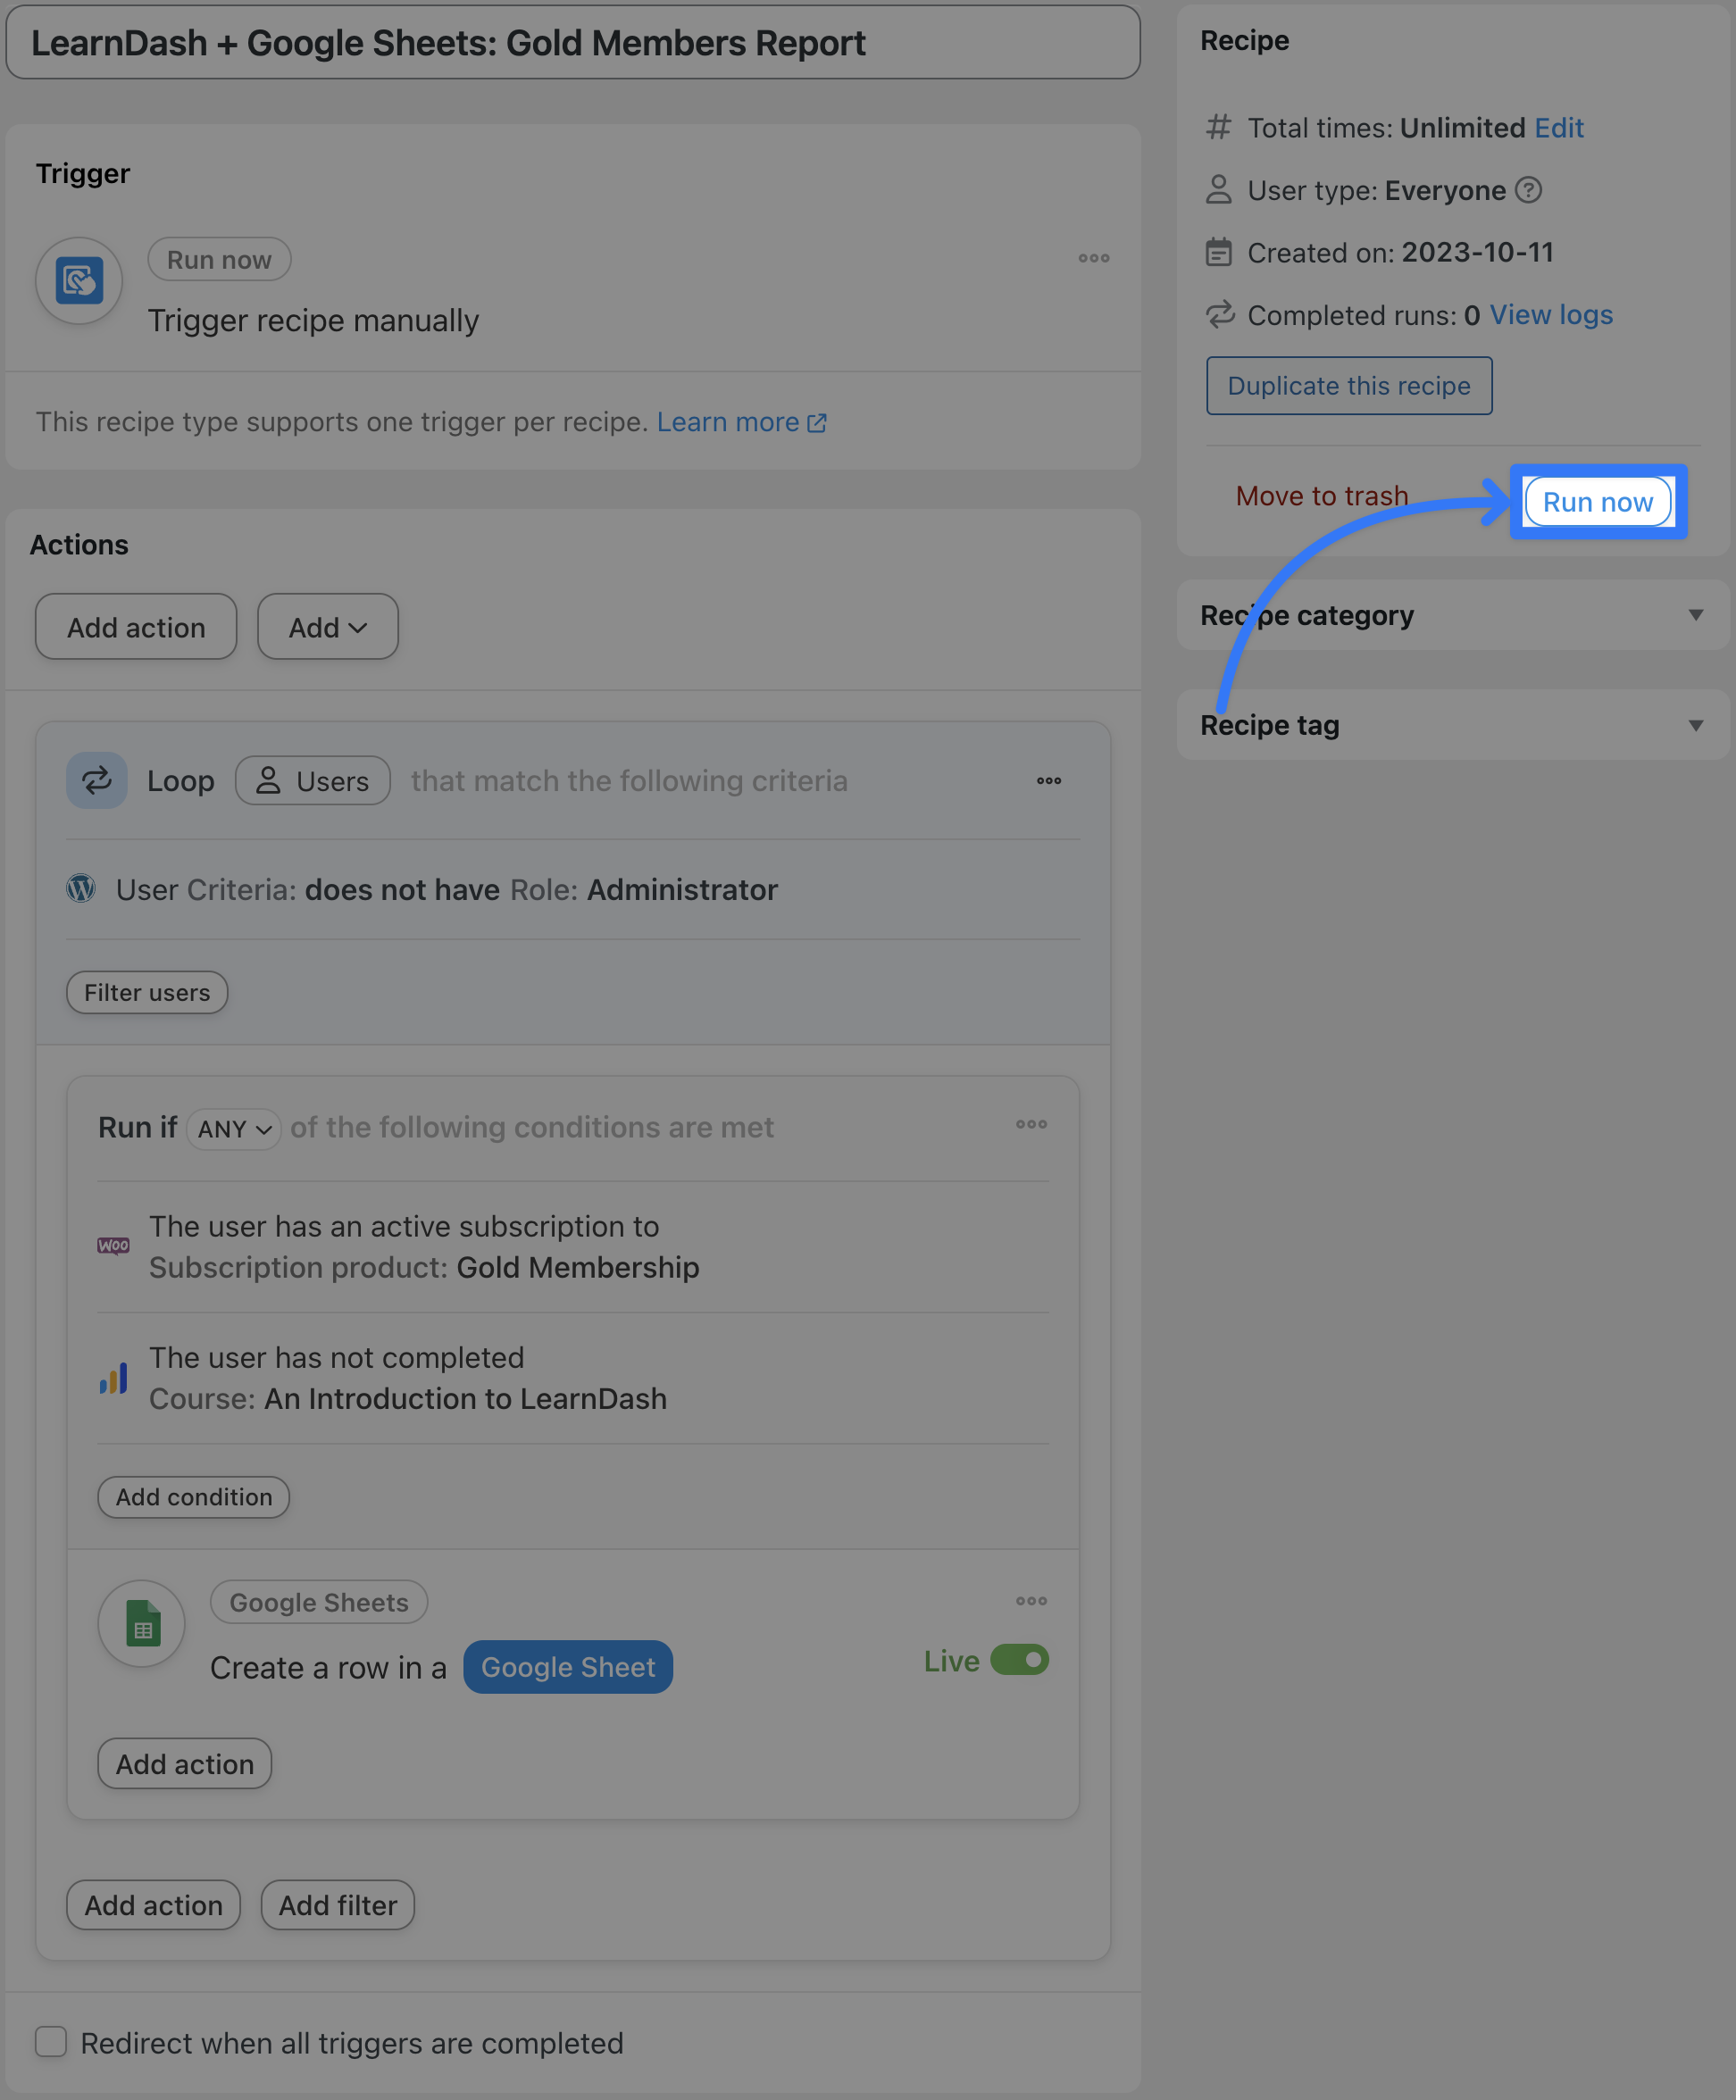1736x2100 pixels.
Task: Click the User type help question icon
Action: pyautogui.click(x=1528, y=190)
